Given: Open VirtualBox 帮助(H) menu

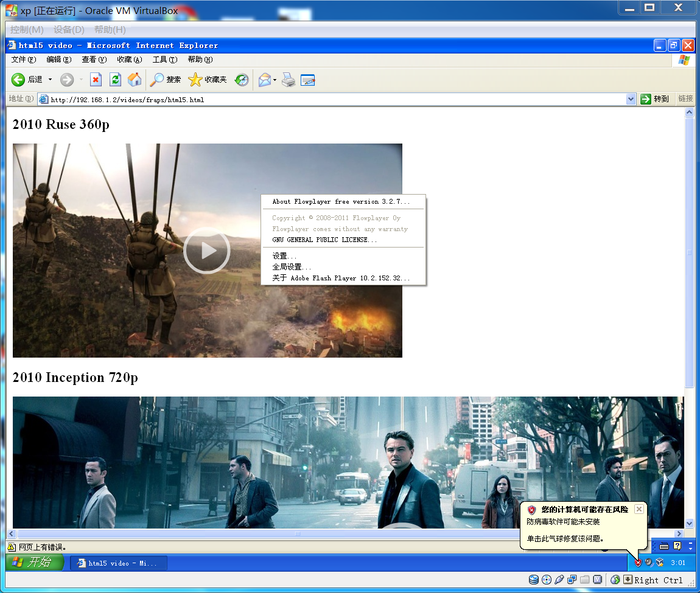Looking at the screenshot, I should [110, 29].
